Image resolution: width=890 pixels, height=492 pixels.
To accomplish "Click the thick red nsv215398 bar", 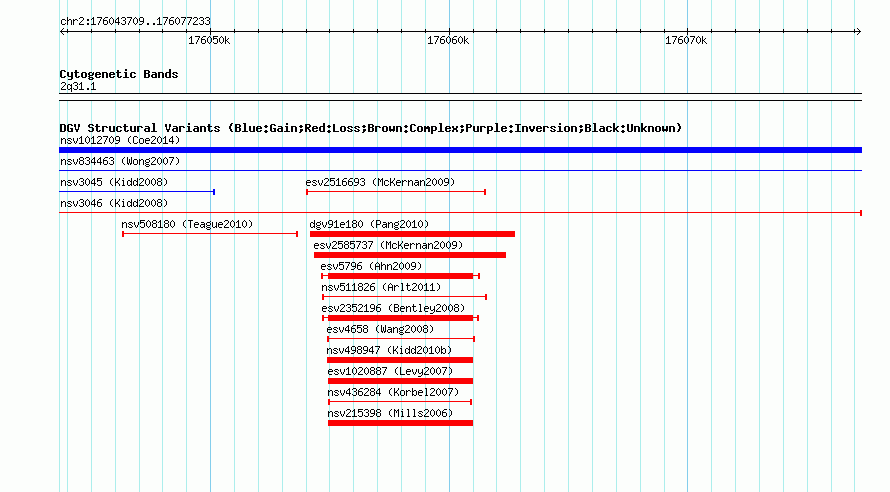I will click(x=400, y=423).
